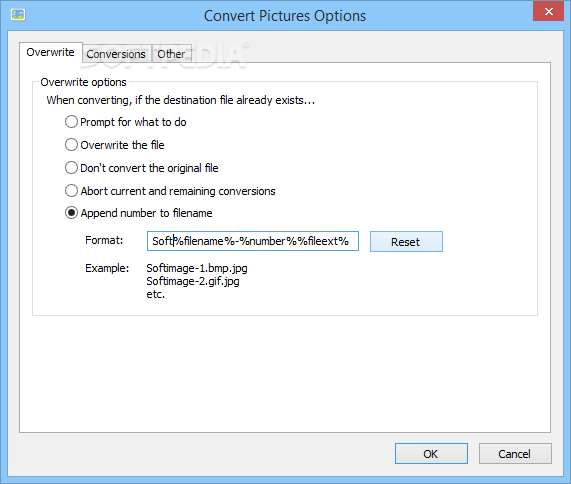Reset the filename format string
The image size is (571, 484).
point(406,241)
